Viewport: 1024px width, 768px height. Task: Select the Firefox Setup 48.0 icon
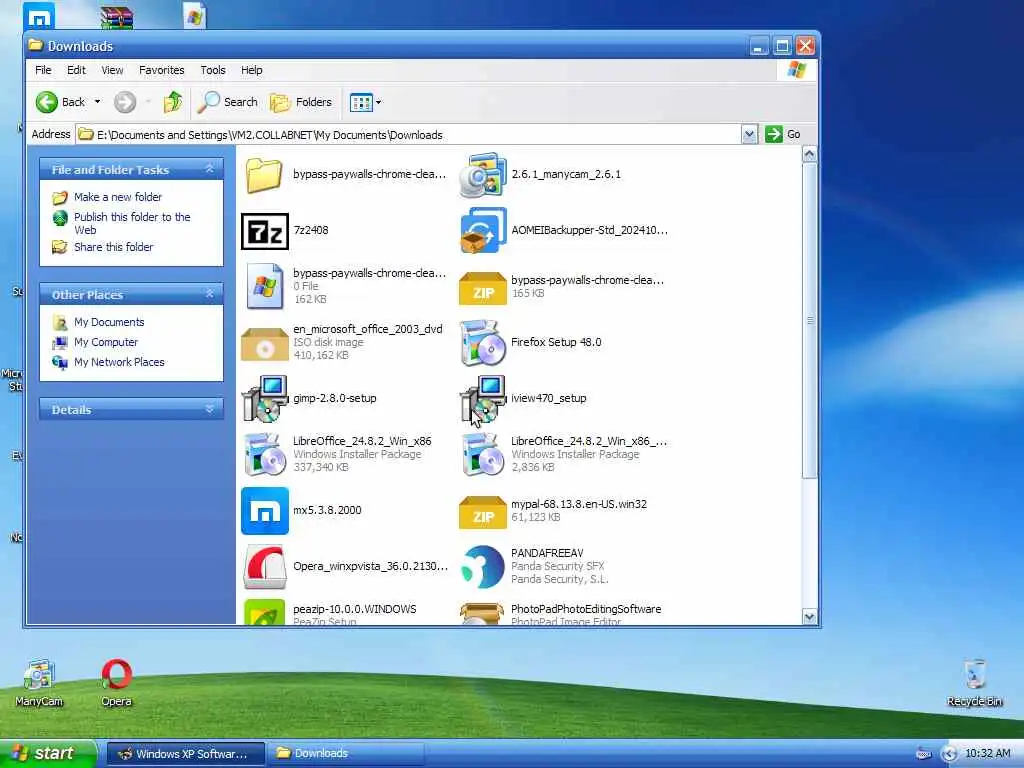(483, 343)
